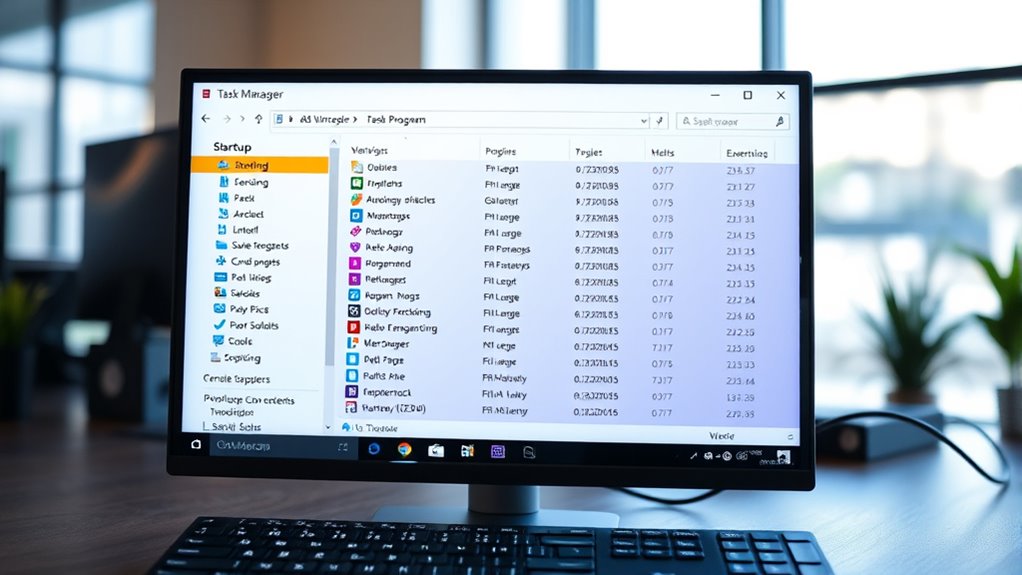The width and height of the screenshot is (1022, 575).
Task: Sort by the Enertiog column header
Action: (x=745, y=152)
